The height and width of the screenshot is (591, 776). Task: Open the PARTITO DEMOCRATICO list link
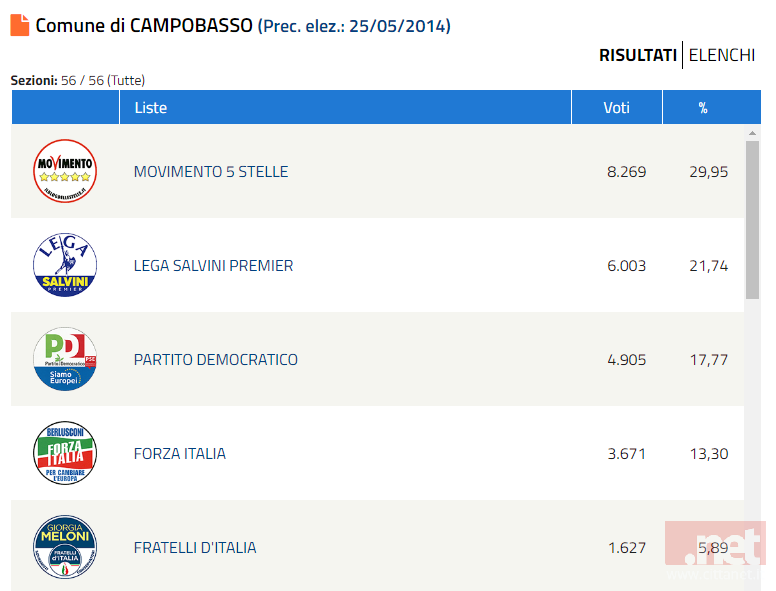click(216, 360)
